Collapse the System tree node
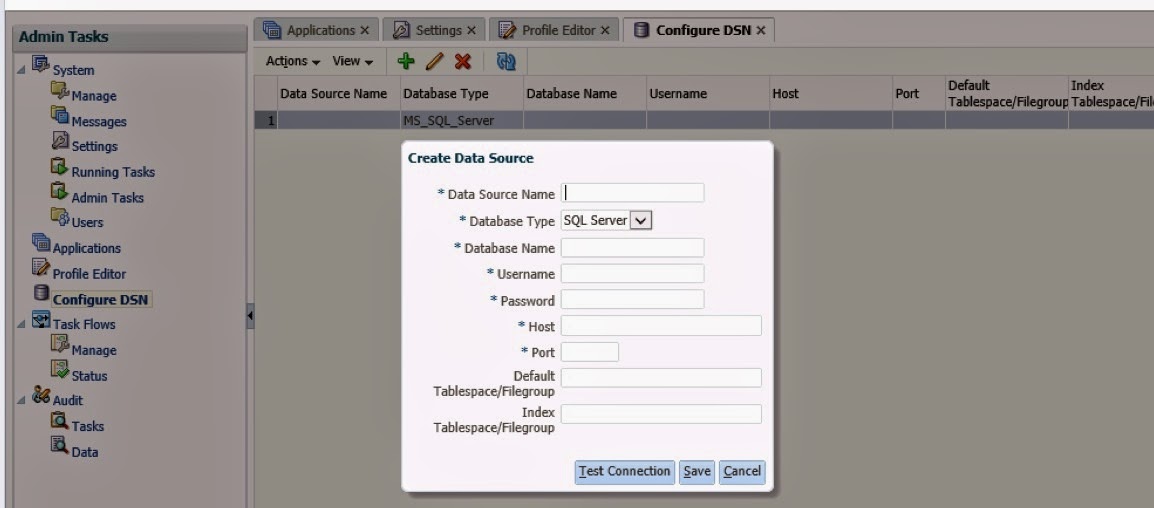 point(21,71)
